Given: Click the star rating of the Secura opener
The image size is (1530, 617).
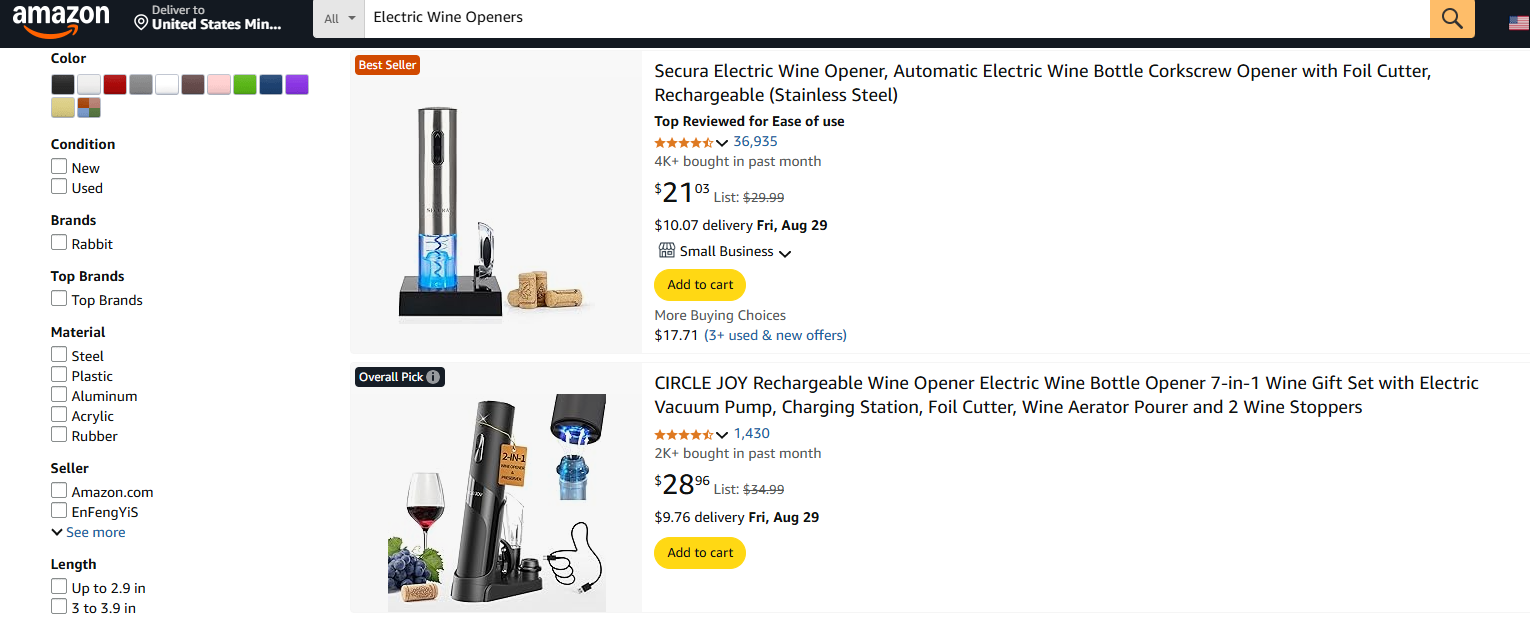Looking at the screenshot, I should coord(684,141).
